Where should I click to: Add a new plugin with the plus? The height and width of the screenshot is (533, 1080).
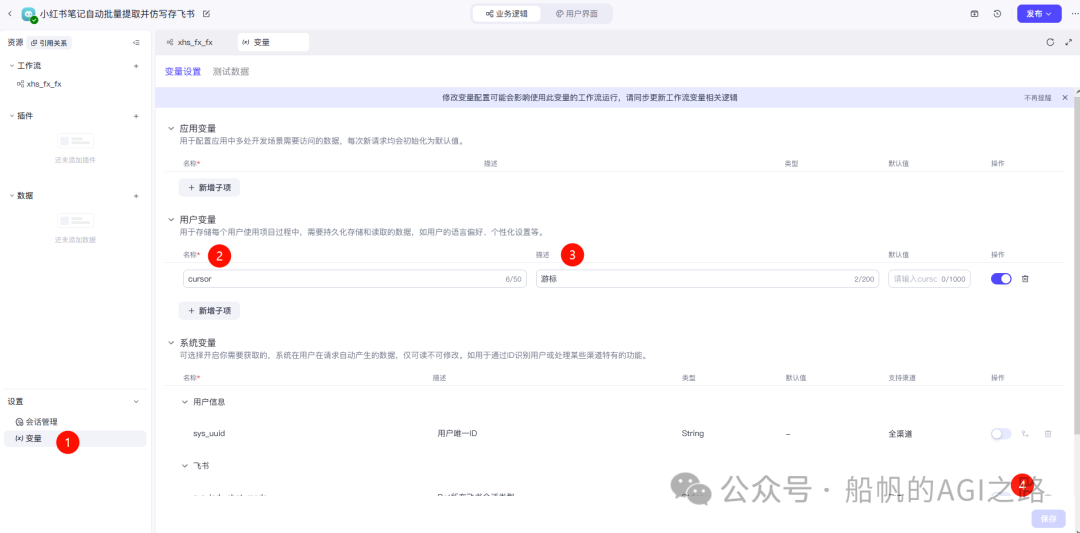pos(136,116)
